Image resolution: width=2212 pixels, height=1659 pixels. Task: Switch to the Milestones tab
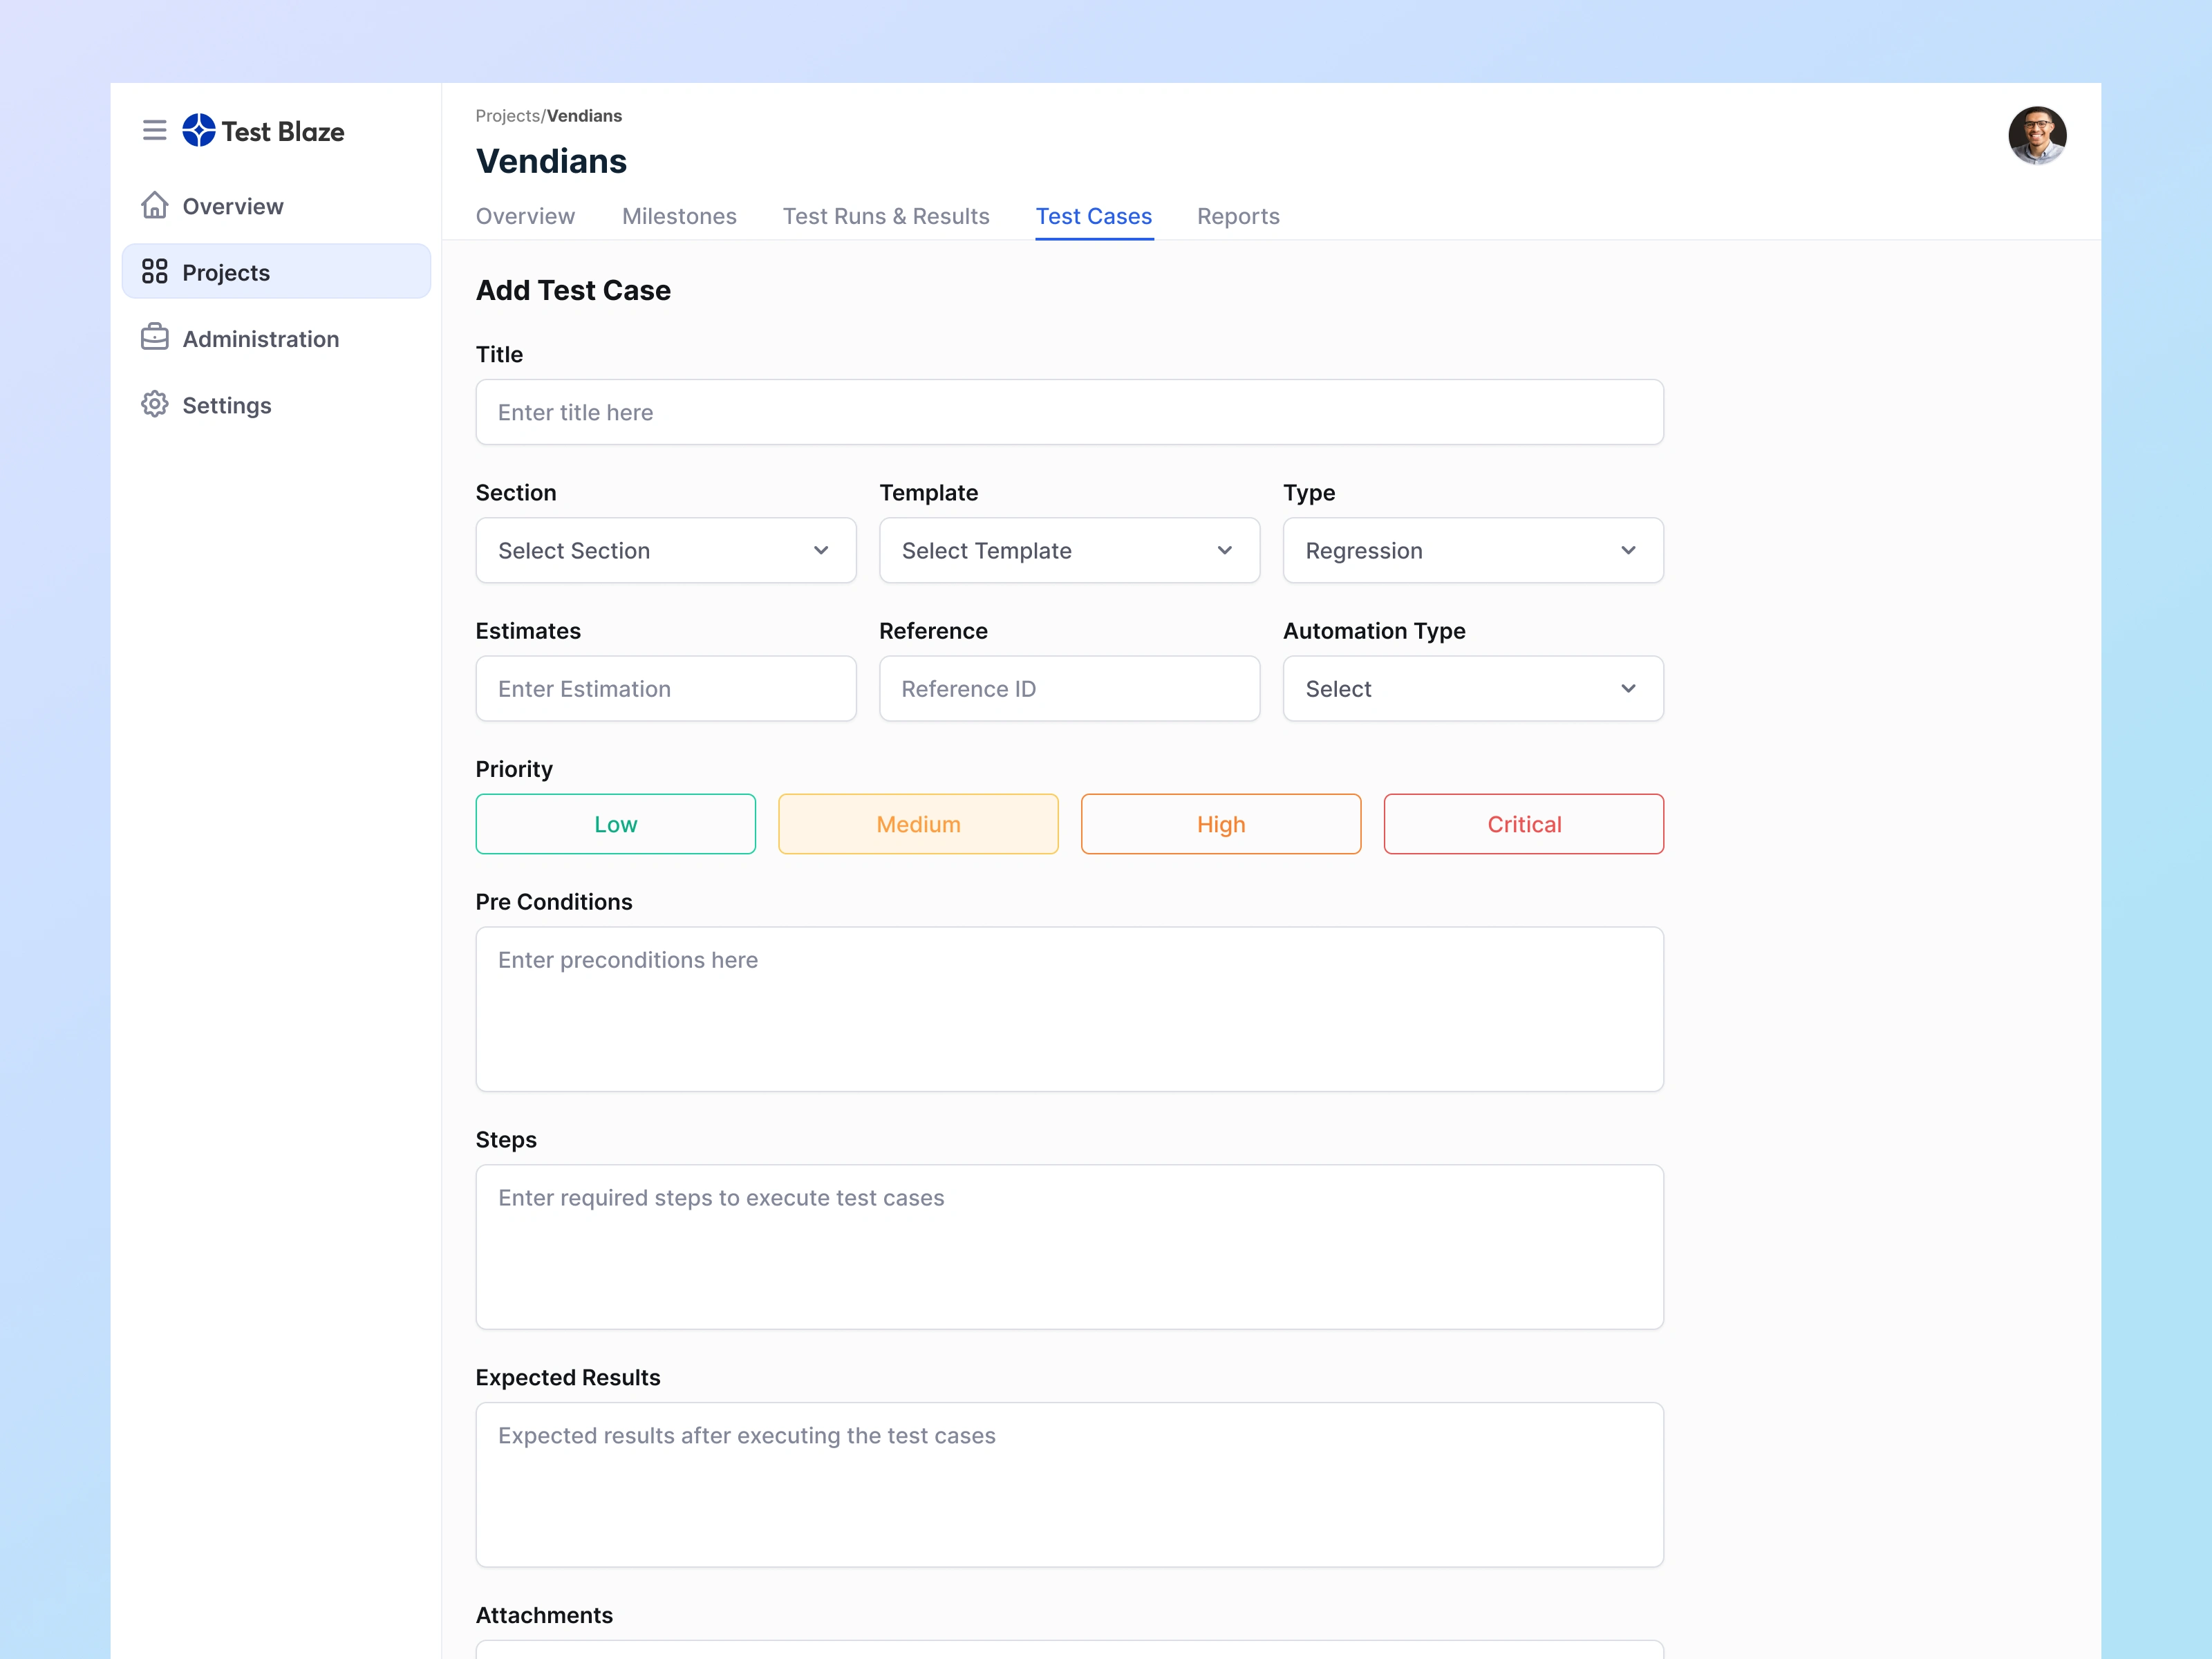[679, 216]
